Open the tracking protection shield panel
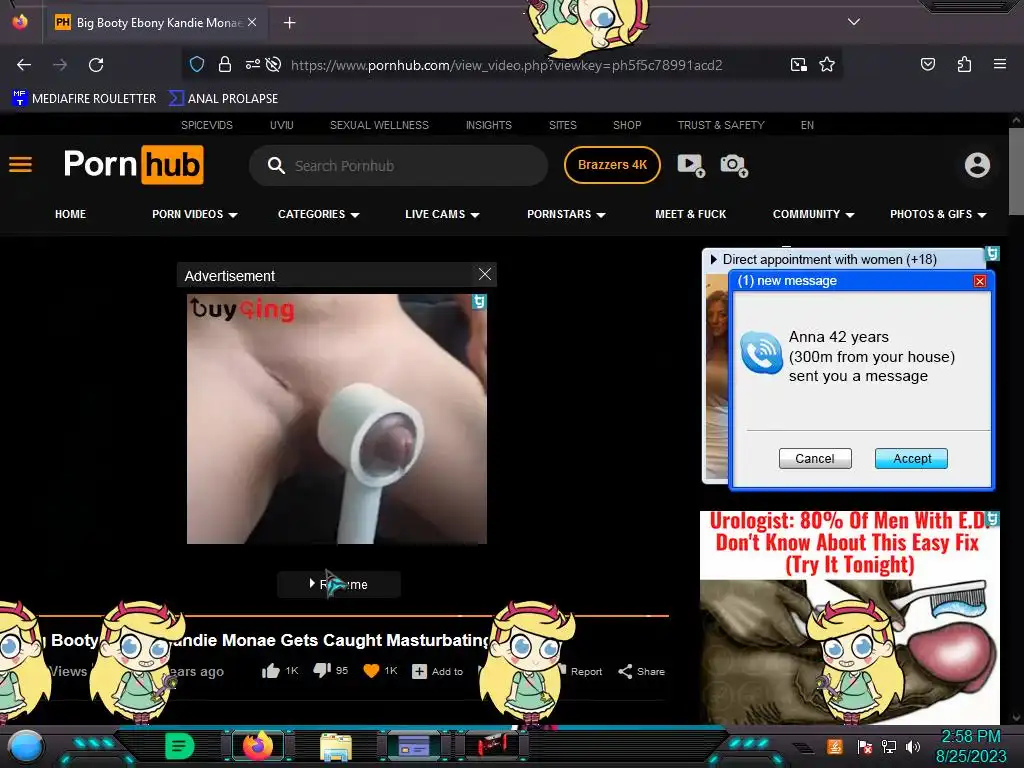The width and height of the screenshot is (1024, 768). pyautogui.click(x=197, y=64)
